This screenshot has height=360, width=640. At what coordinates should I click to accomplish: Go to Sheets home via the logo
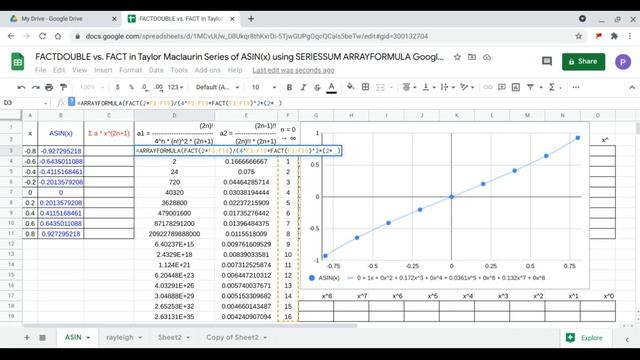coord(18,62)
